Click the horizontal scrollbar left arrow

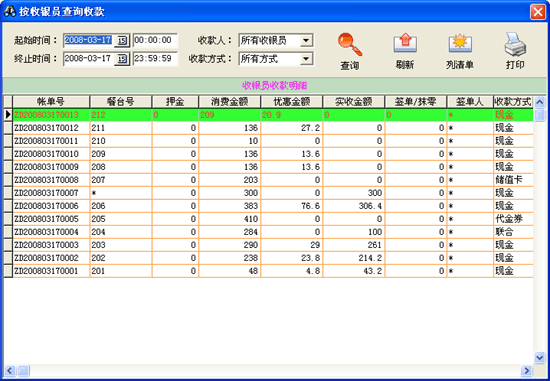(10, 370)
